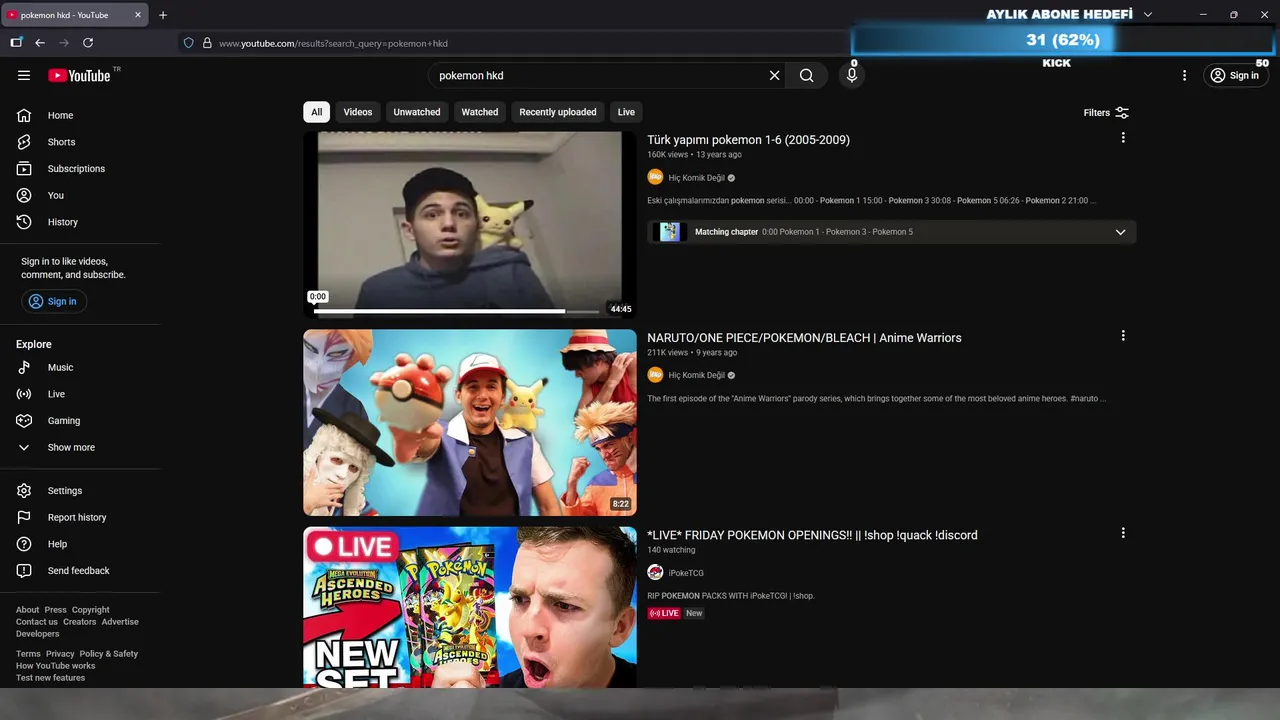Screen dimensions: 1280x720
Task: Open Hiç Komik Değil channel on first result
Action: 696,178
